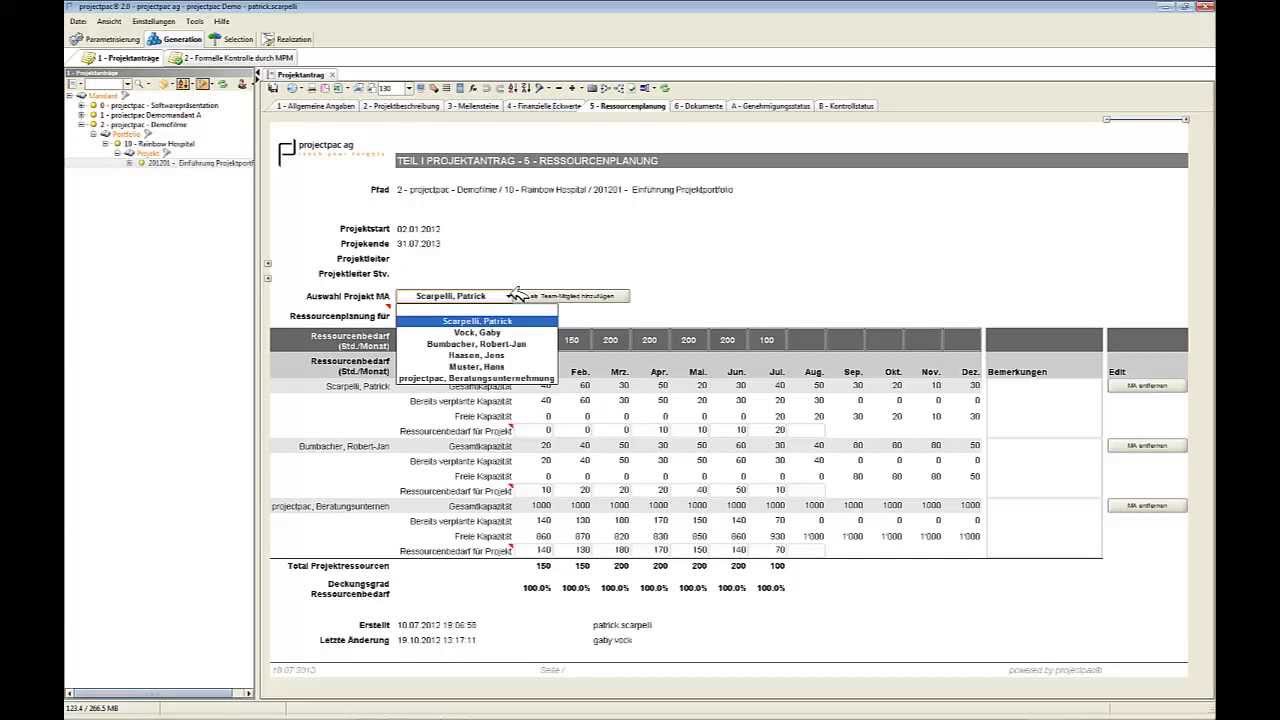
Task: Open the 1 - Projektanträge tab
Action: 120,58
